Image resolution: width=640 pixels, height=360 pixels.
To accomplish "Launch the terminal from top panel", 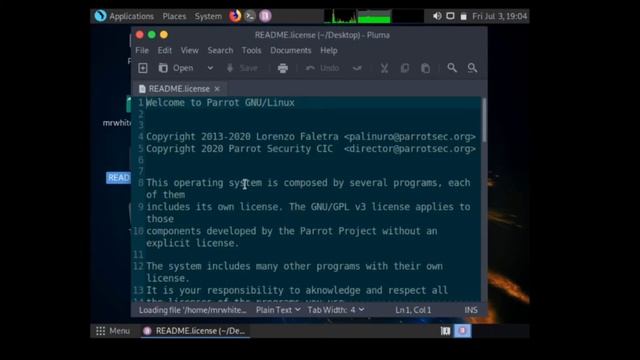I will click(250, 16).
